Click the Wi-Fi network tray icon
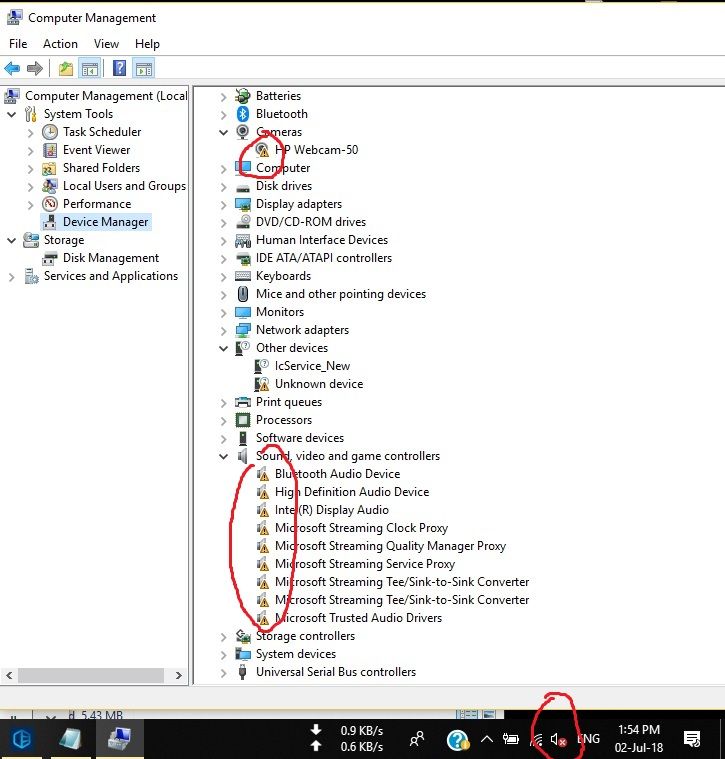Viewport: 725px width, 759px height. 537,739
